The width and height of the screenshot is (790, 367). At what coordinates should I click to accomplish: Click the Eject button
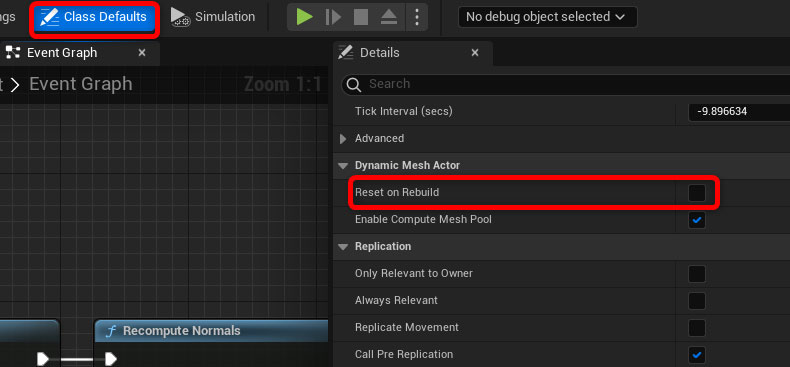[388, 17]
